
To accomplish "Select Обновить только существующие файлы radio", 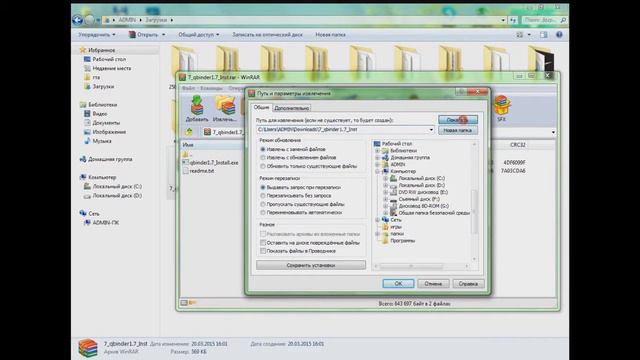I will 263,166.
